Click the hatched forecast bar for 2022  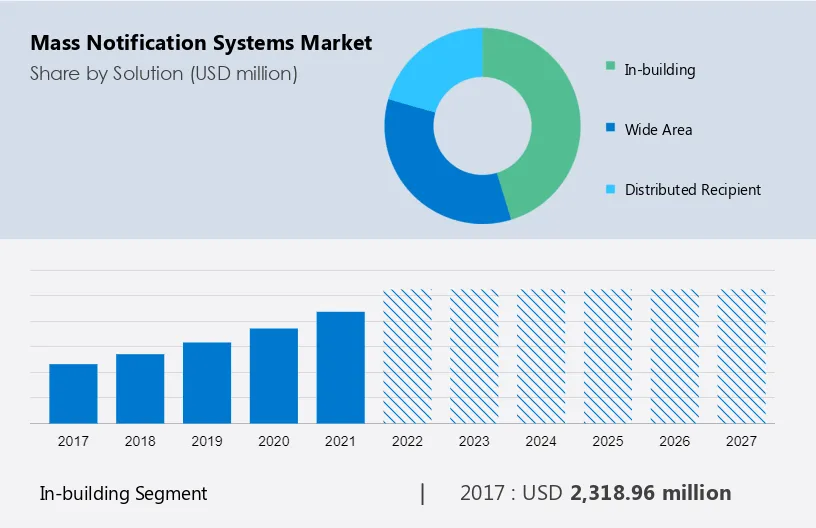(x=407, y=356)
